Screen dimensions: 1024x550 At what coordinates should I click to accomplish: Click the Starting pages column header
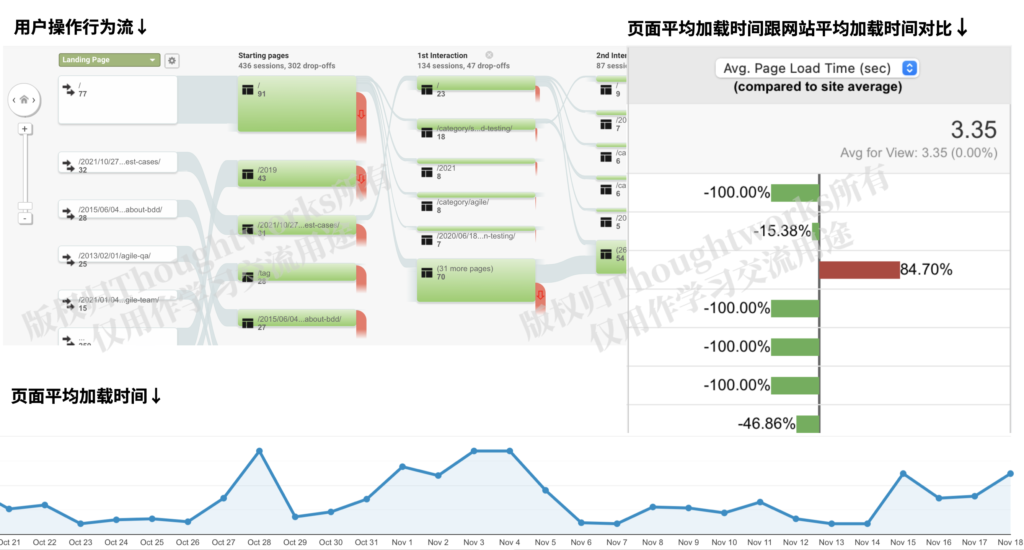click(x=263, y=56)
